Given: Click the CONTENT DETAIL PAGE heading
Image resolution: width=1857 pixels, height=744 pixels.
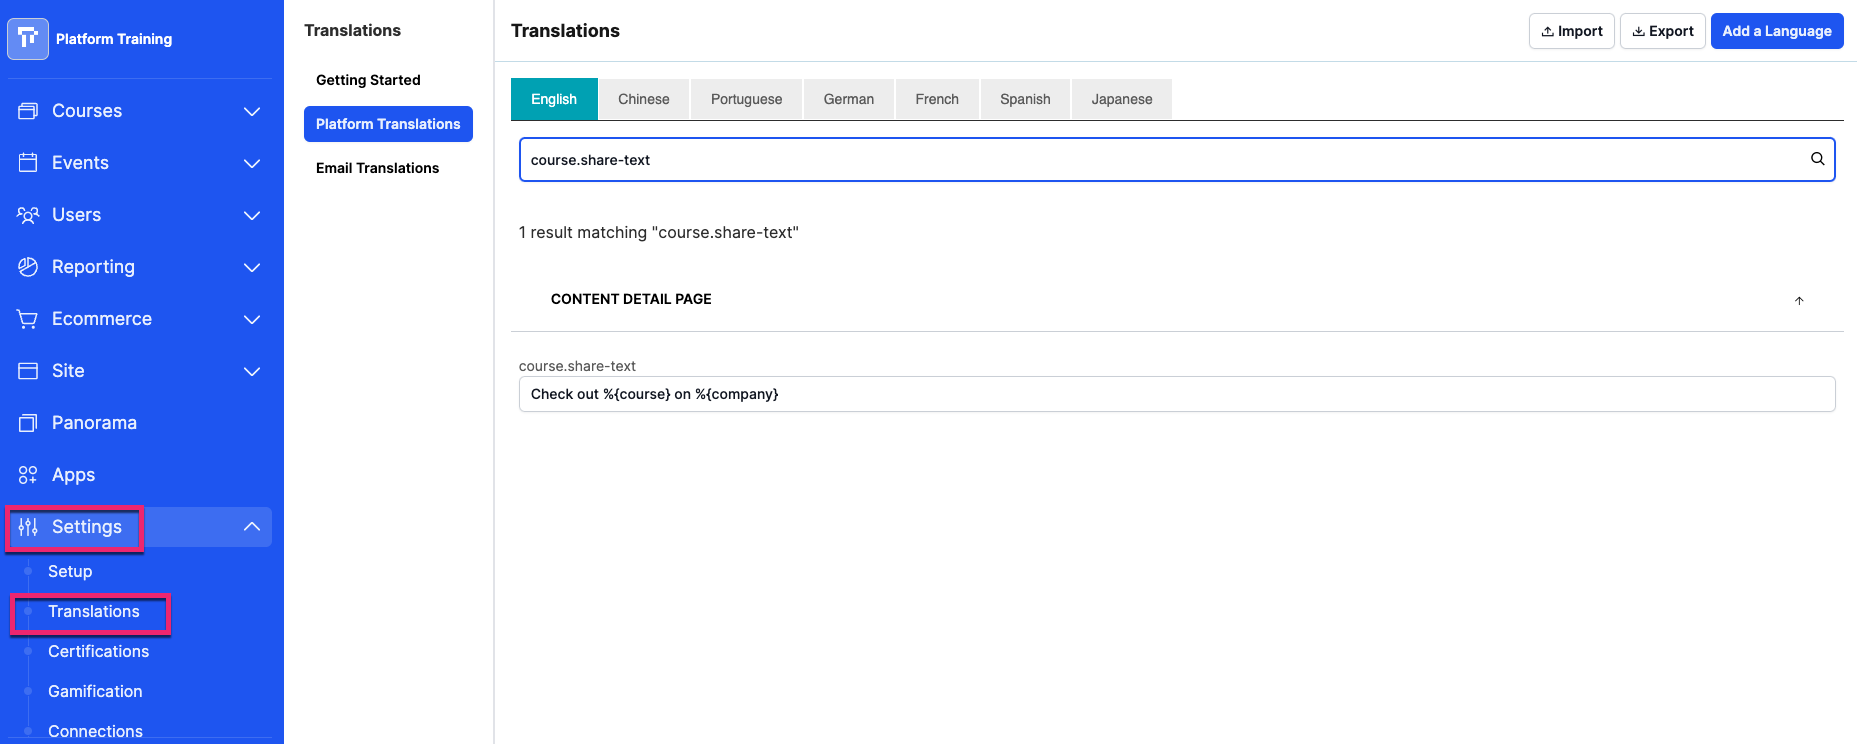Looking at the screenshot, I should click(631, 299).
